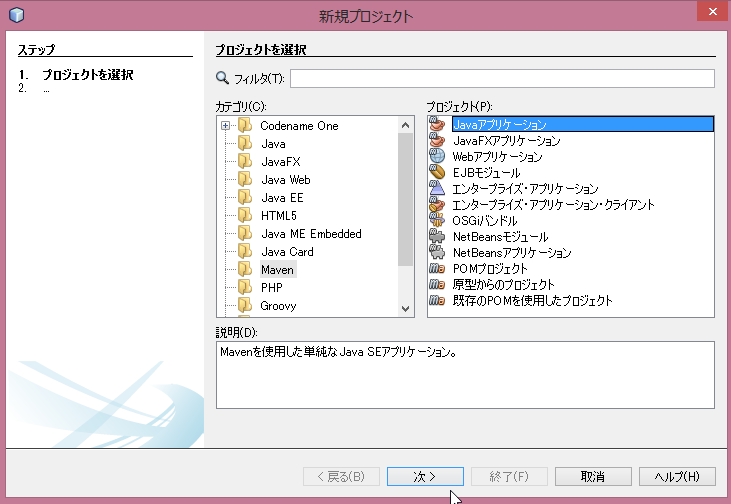Select Webアプリケーション project type
This screenshot has height=504, width=731.
coord(497,156)
